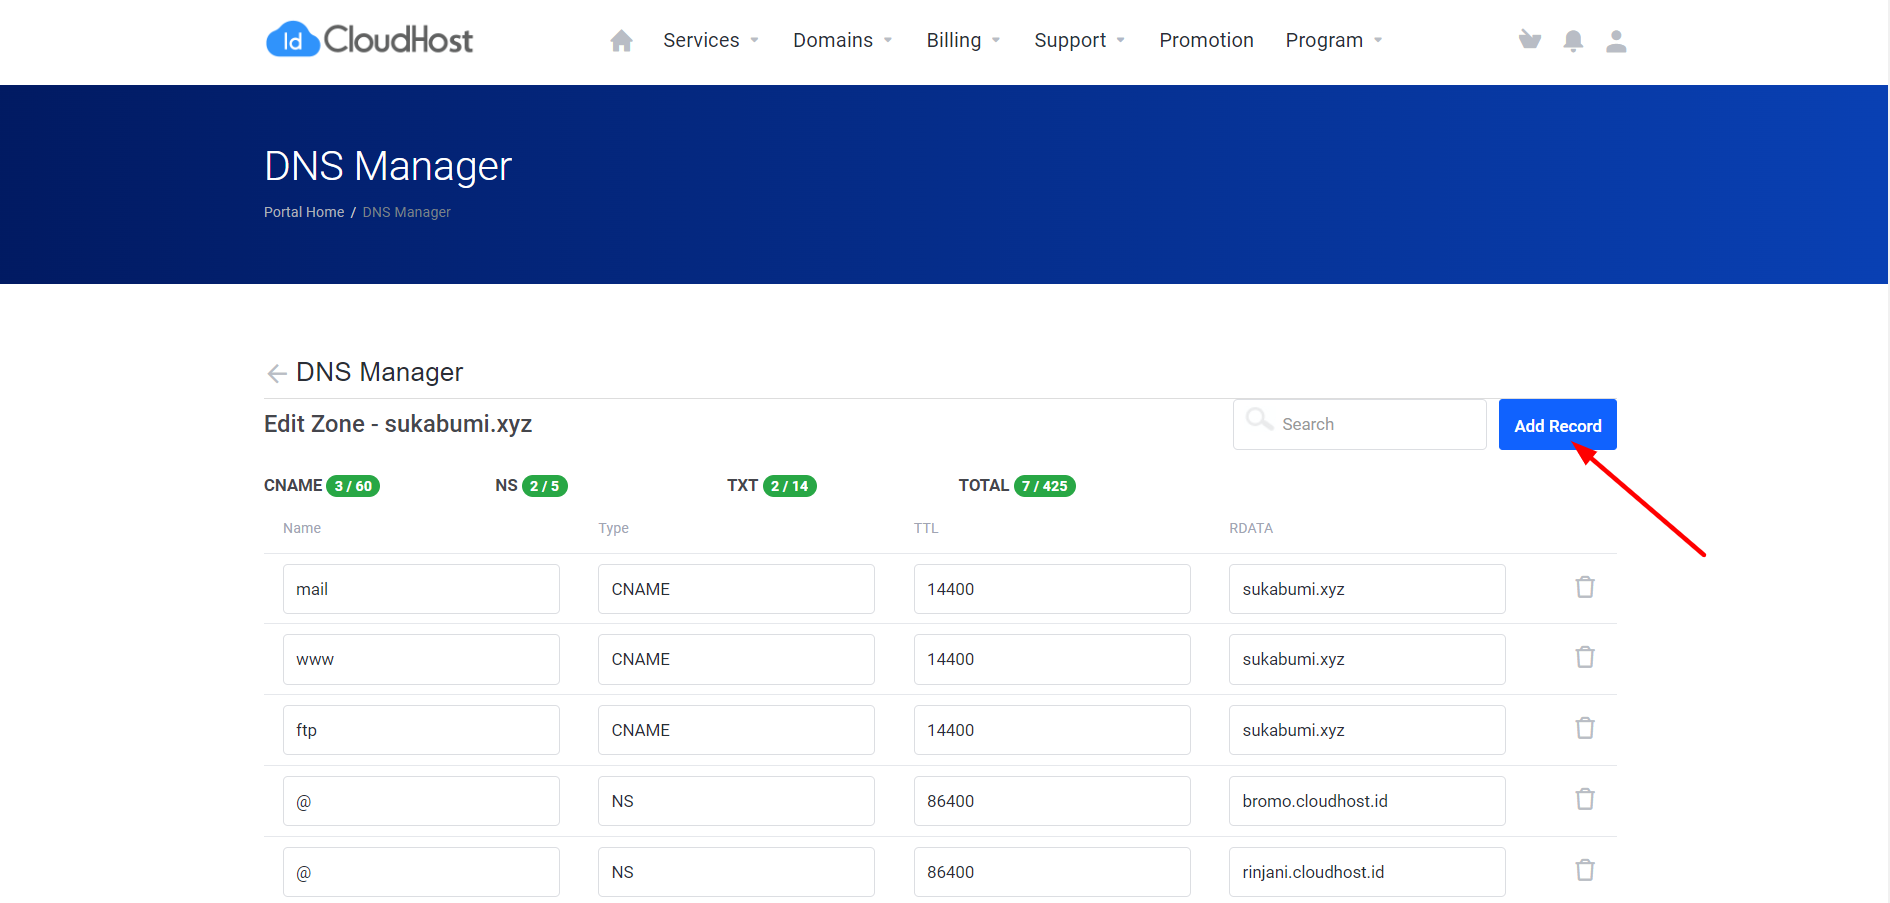This screenshot has width=1890, height=903.
Task: Click the Add Record button
Action: 1557,425
